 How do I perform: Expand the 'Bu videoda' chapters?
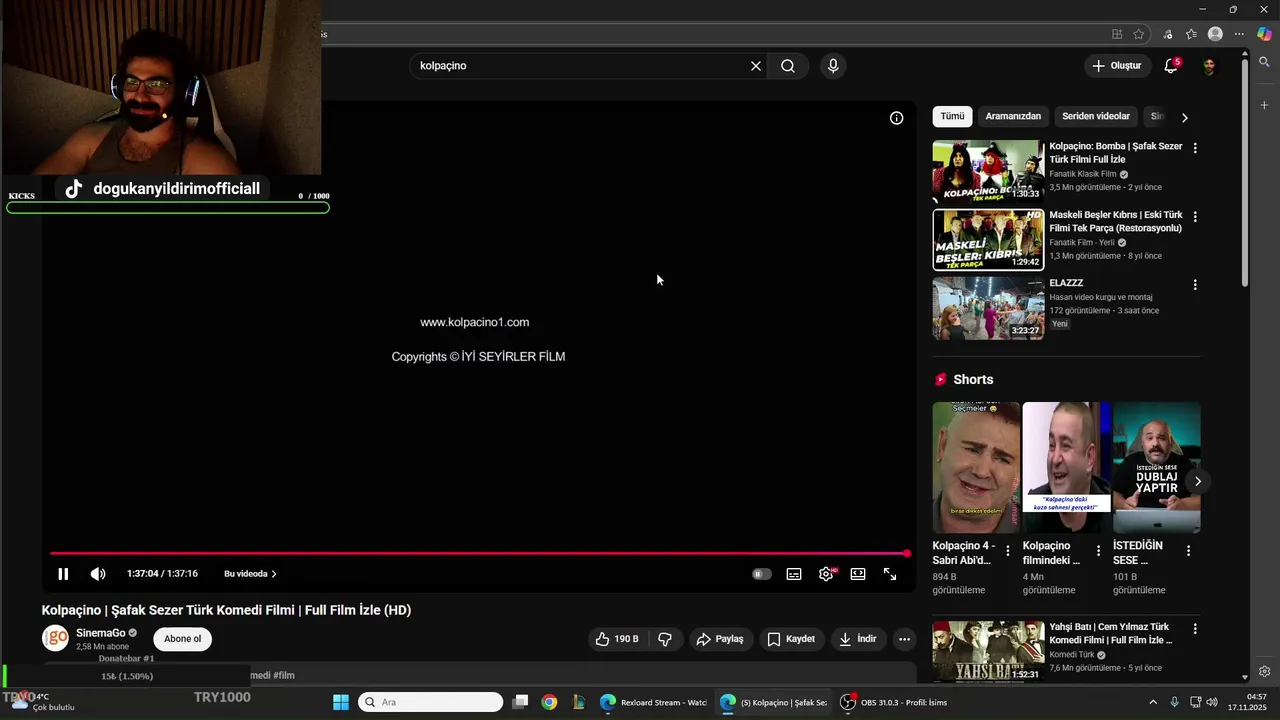[x=250, y=574]
